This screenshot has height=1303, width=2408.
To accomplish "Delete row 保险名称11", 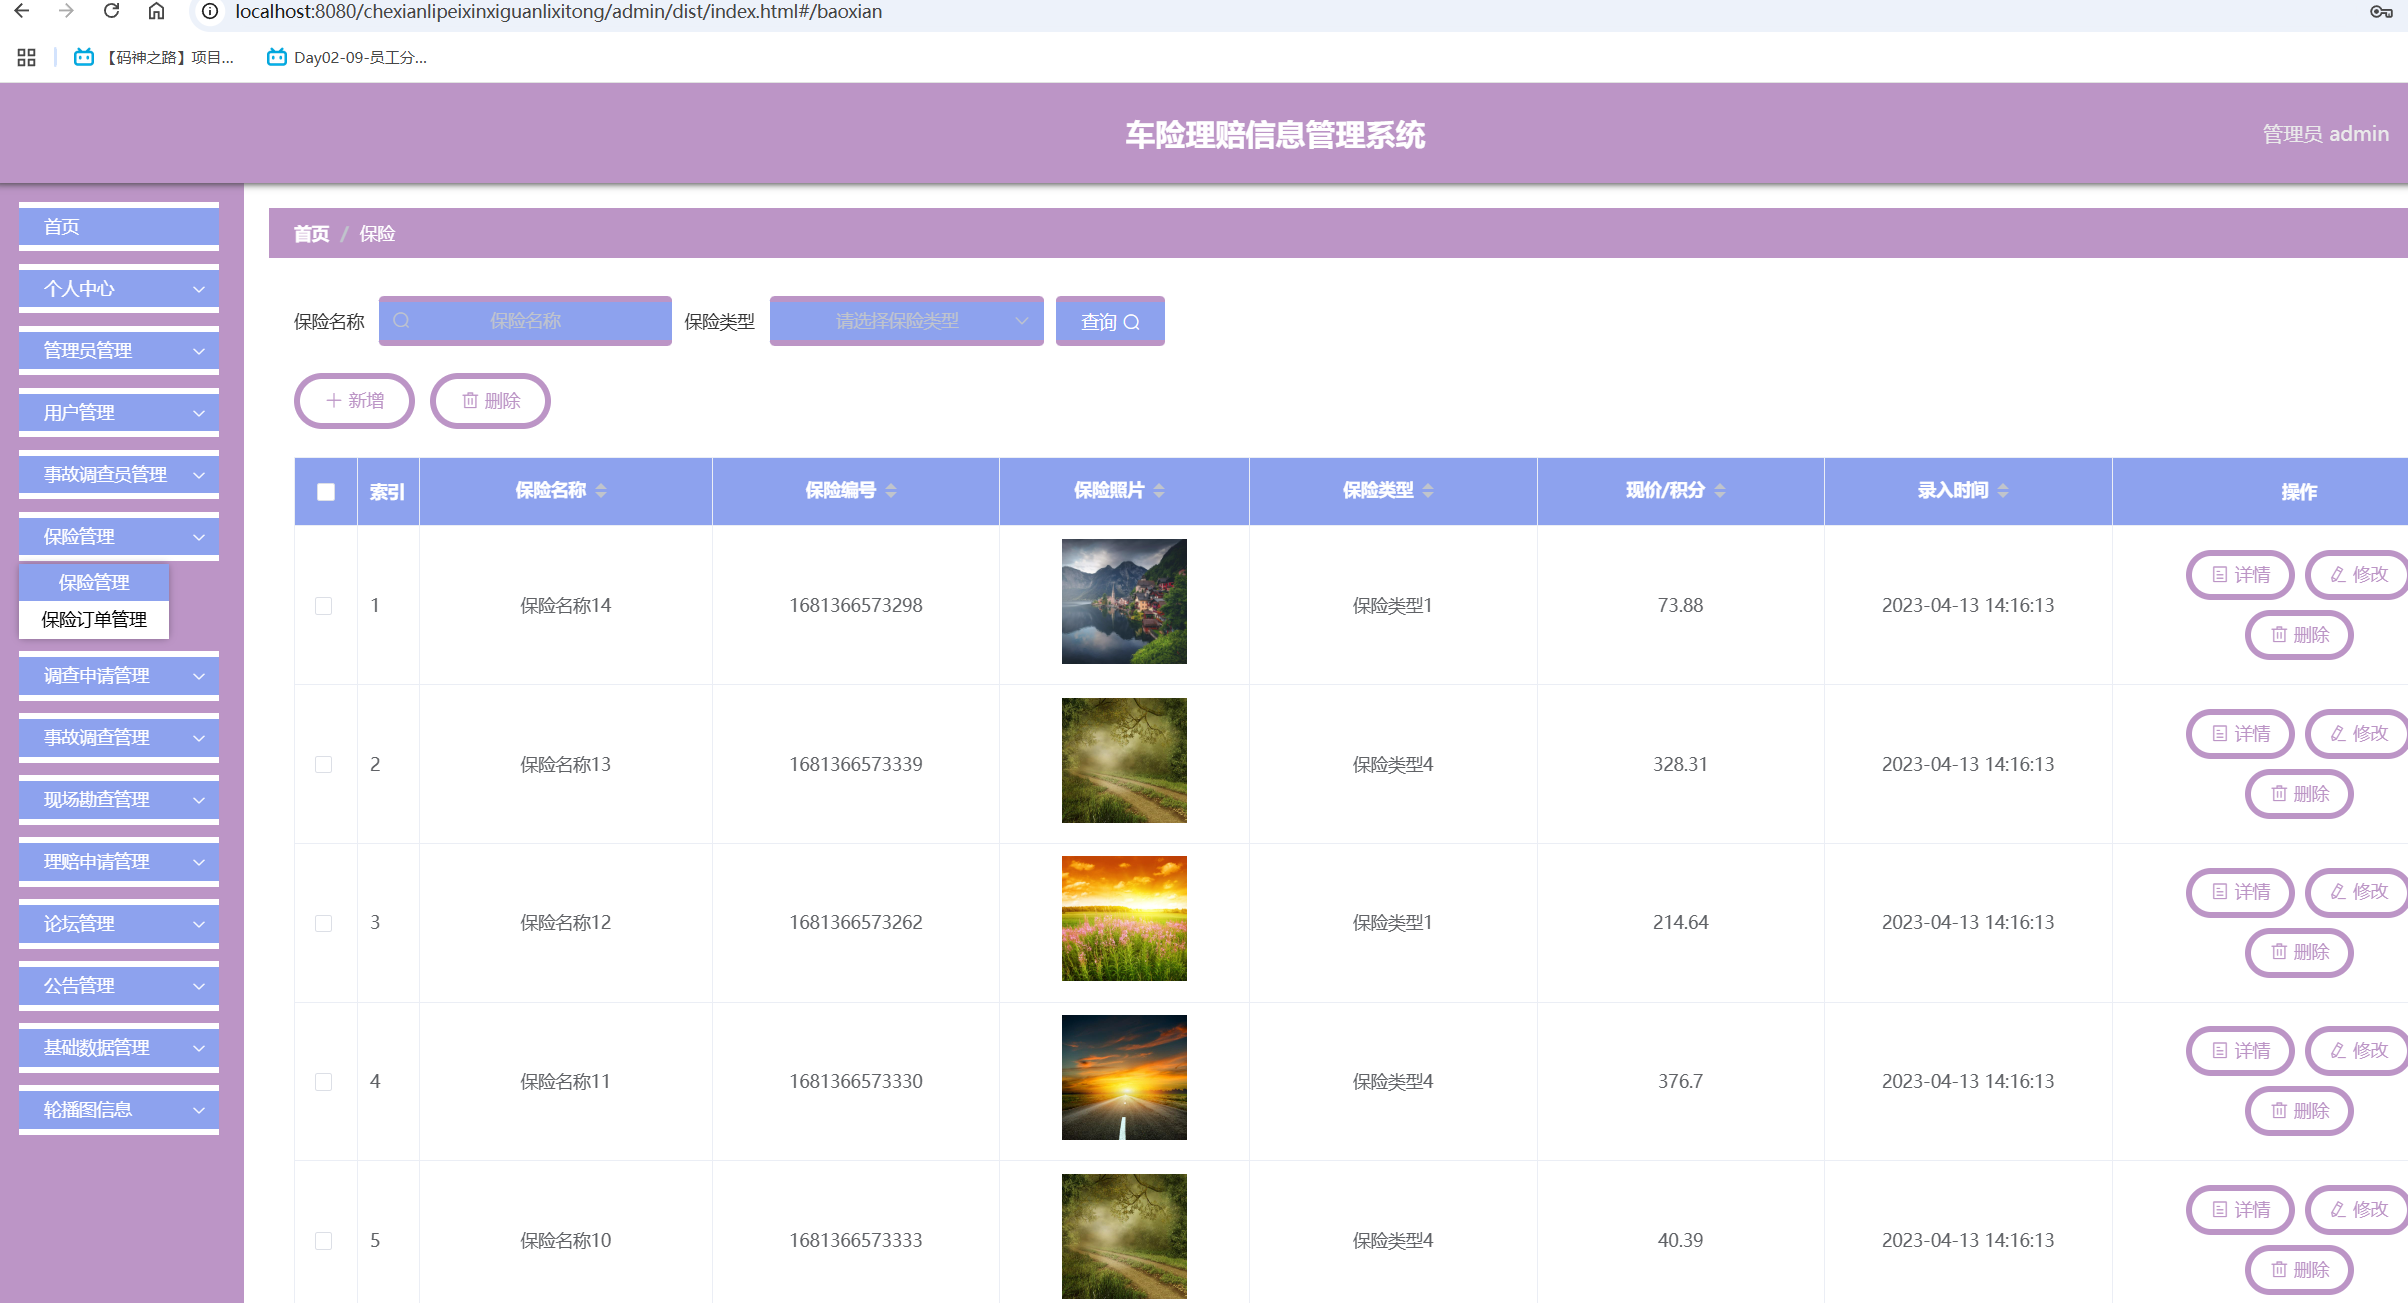I will pos(2299,1111).
